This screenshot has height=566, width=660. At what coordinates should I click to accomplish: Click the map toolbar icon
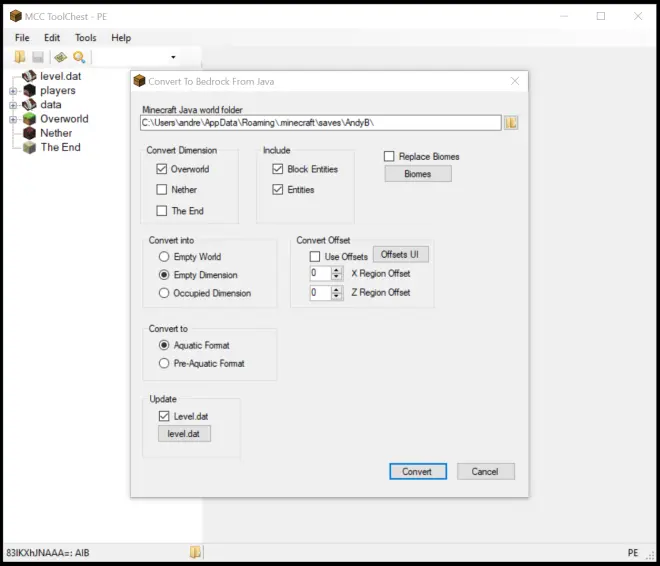61,57
